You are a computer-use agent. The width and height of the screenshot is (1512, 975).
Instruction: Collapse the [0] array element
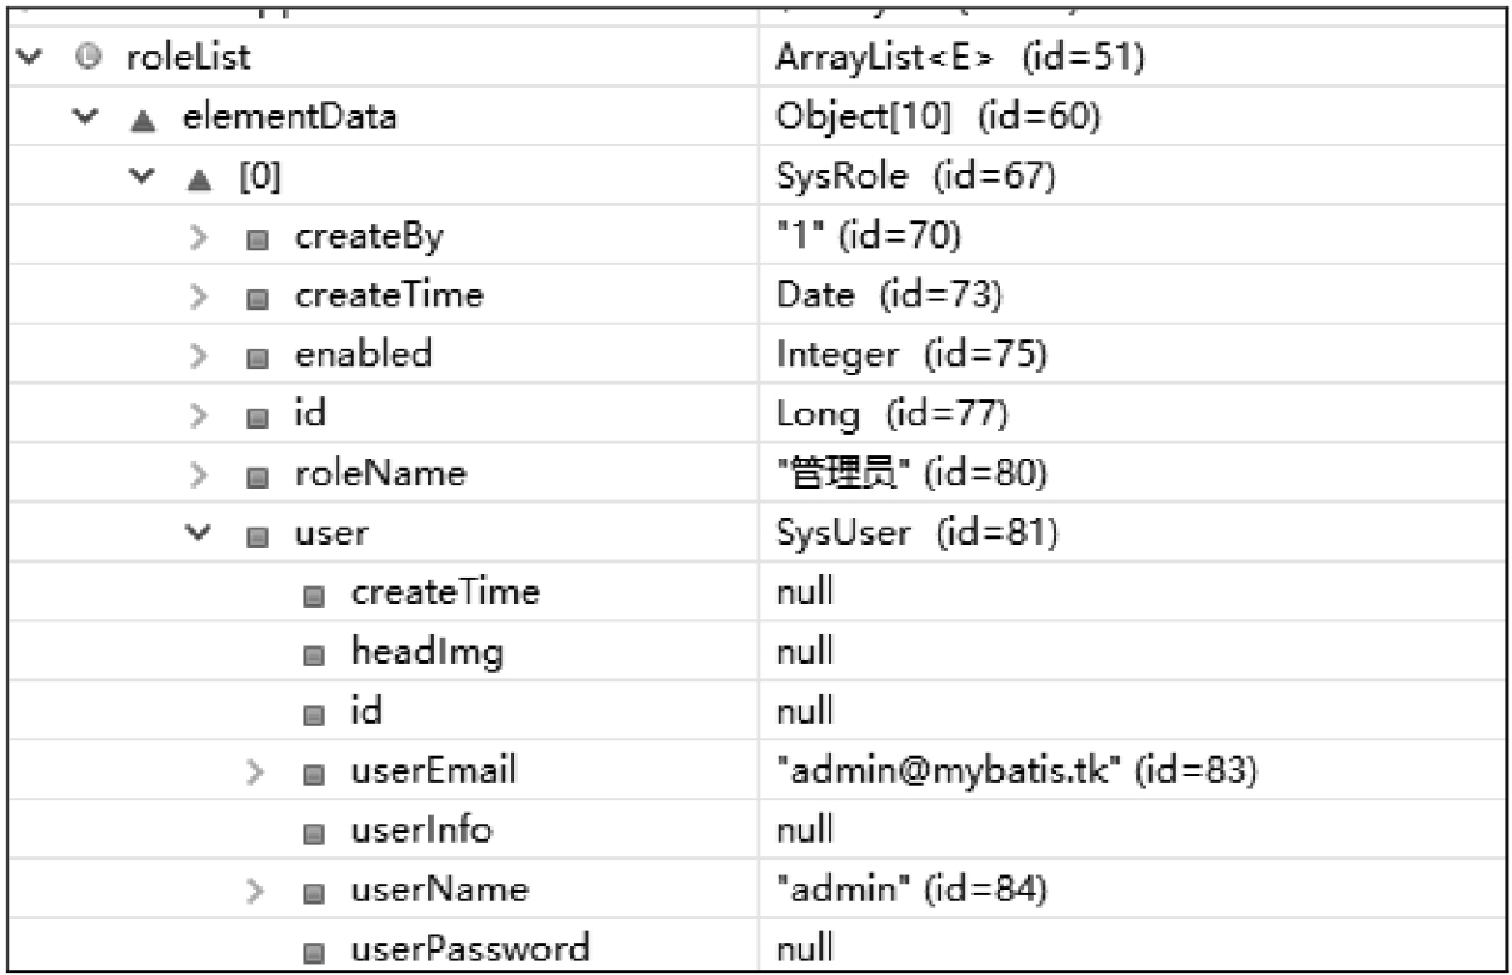click(142, 176)
